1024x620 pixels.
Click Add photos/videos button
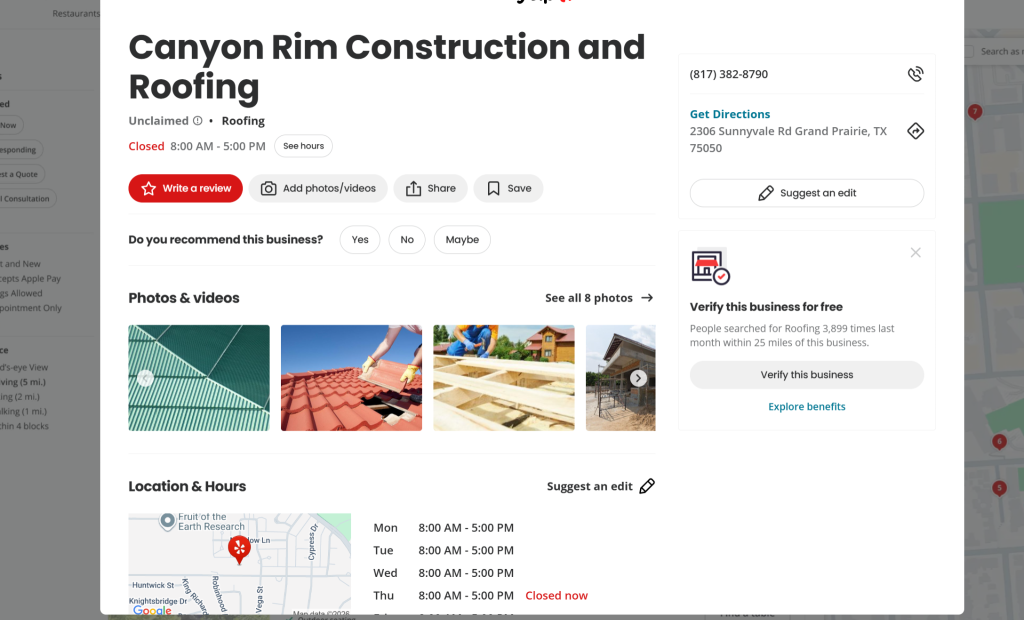click(319, 188)
